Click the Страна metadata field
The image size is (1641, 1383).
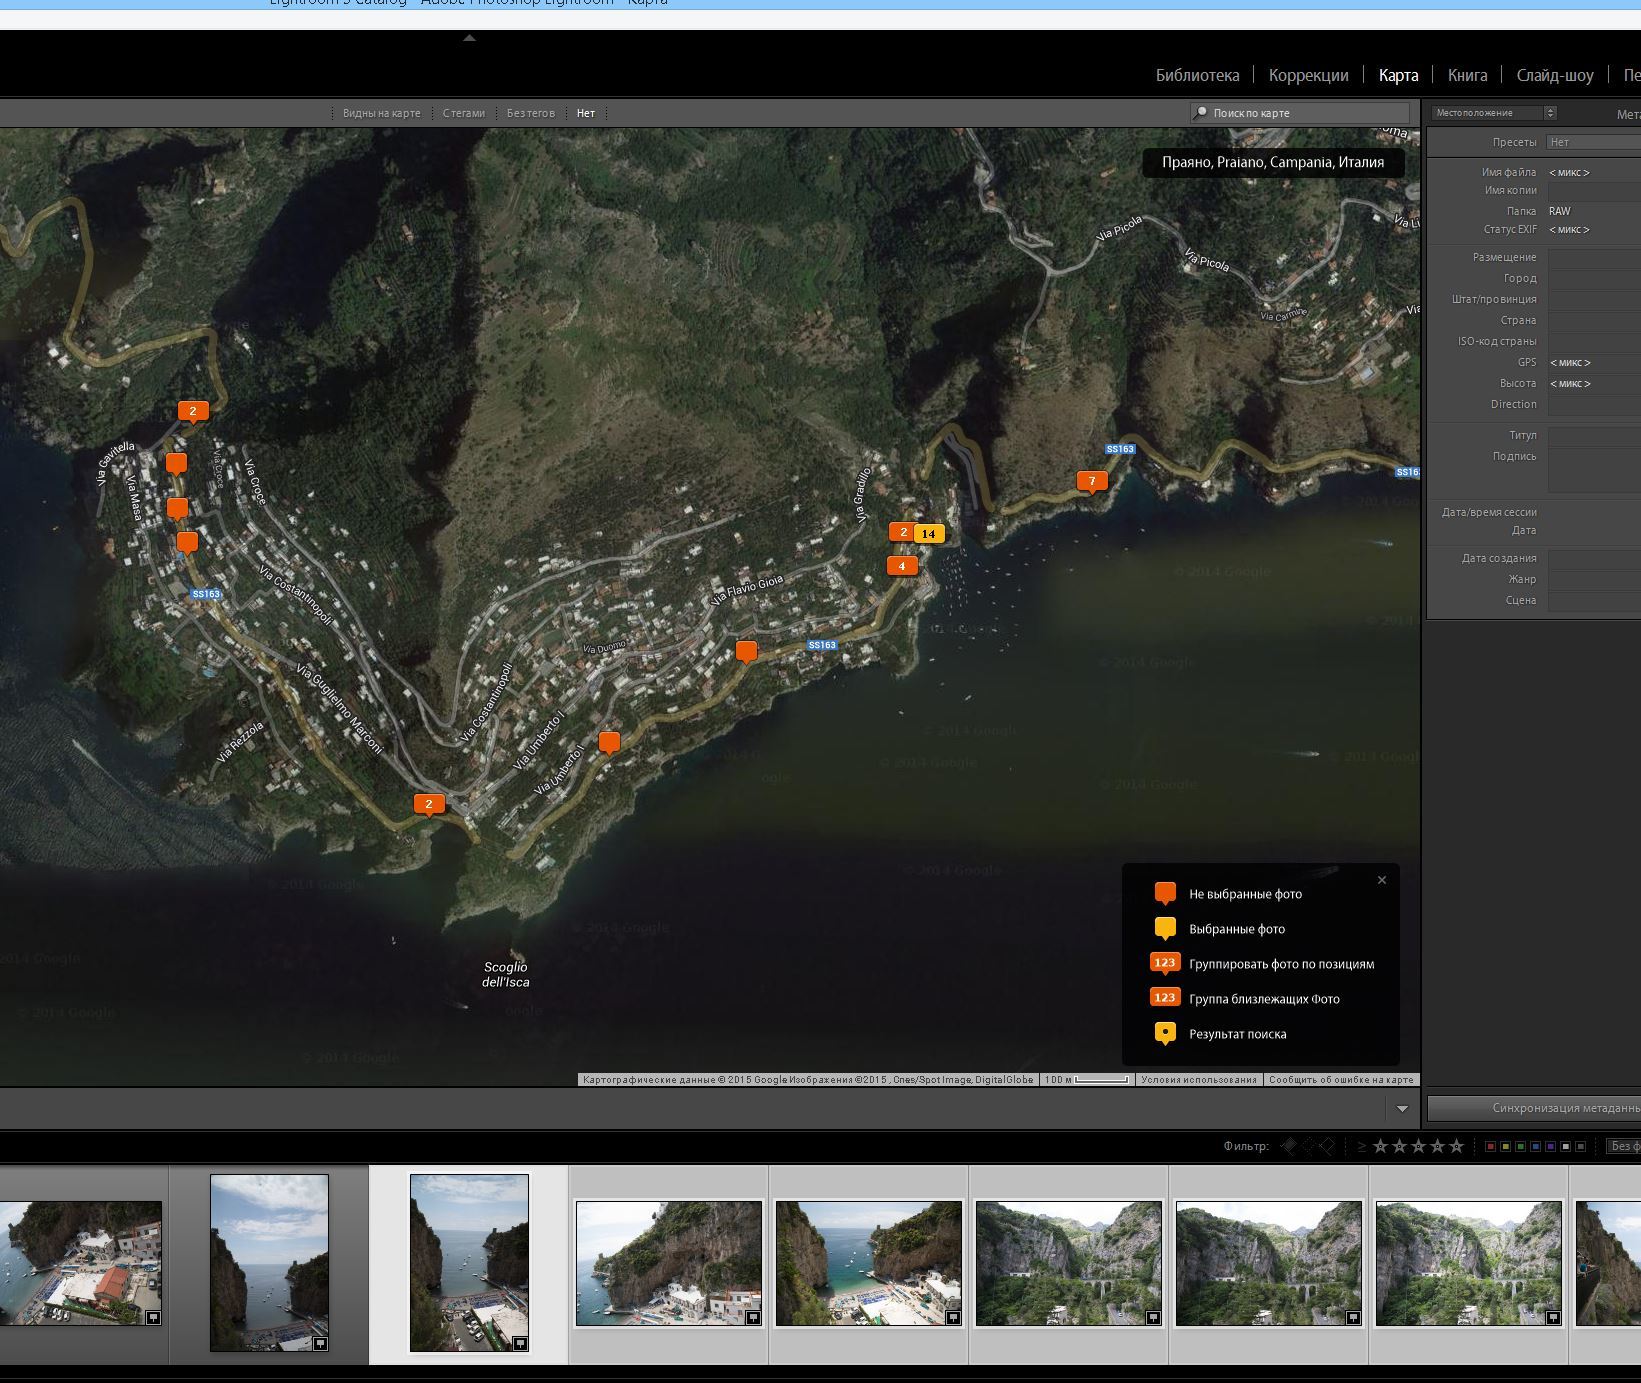pos(1594,321)
